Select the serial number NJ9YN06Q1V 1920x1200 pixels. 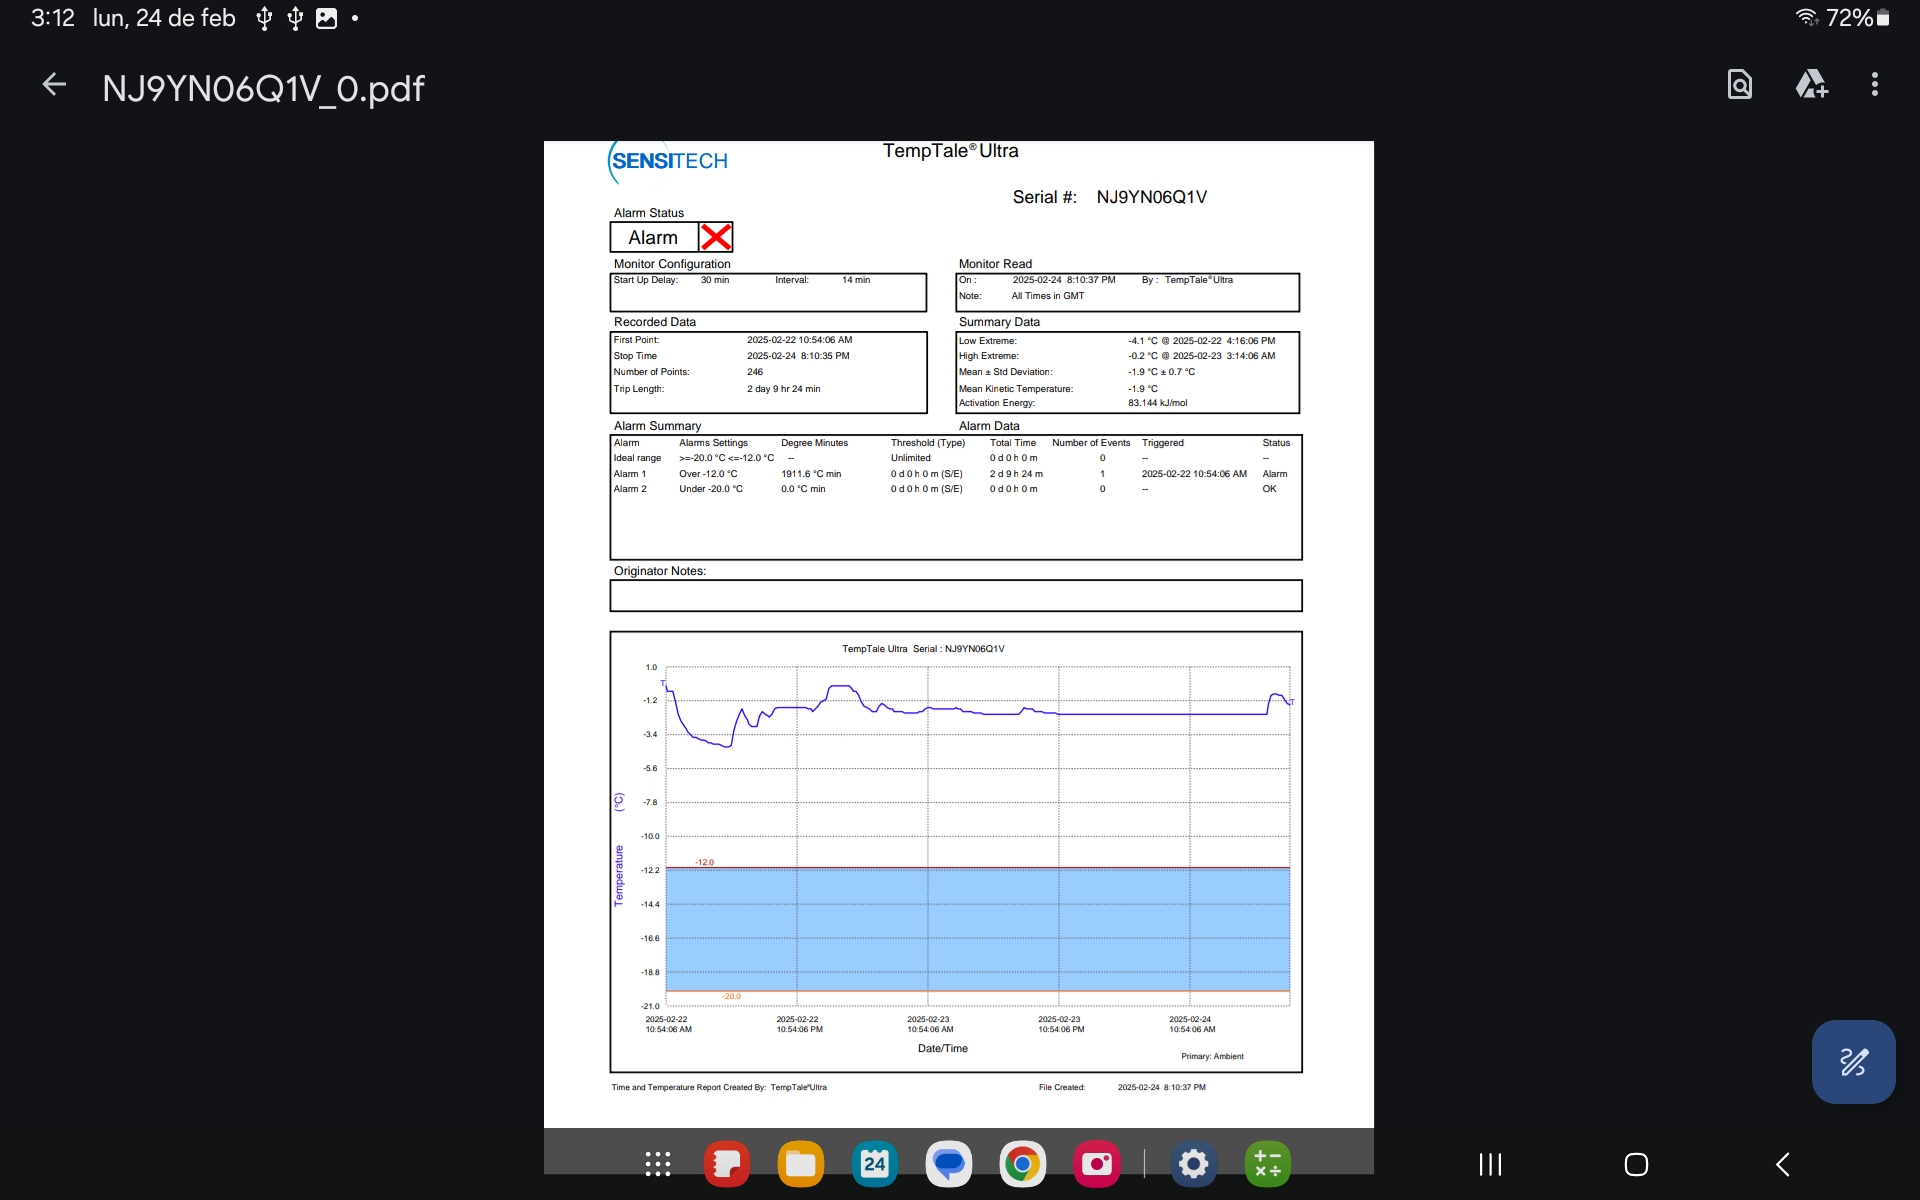click(1151, 197)
